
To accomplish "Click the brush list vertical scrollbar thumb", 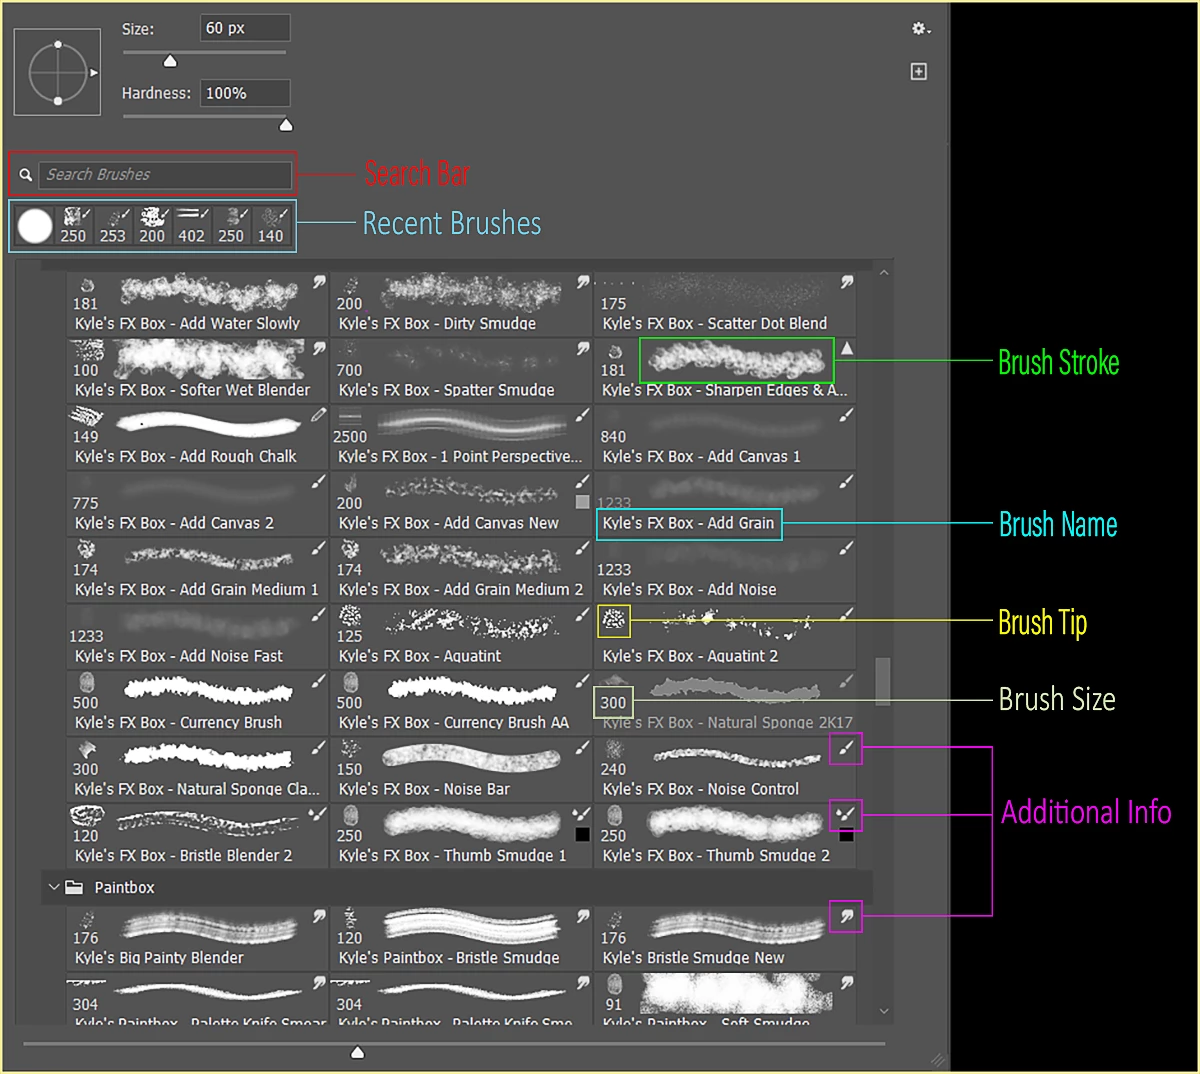I will [x=883, y=681].
